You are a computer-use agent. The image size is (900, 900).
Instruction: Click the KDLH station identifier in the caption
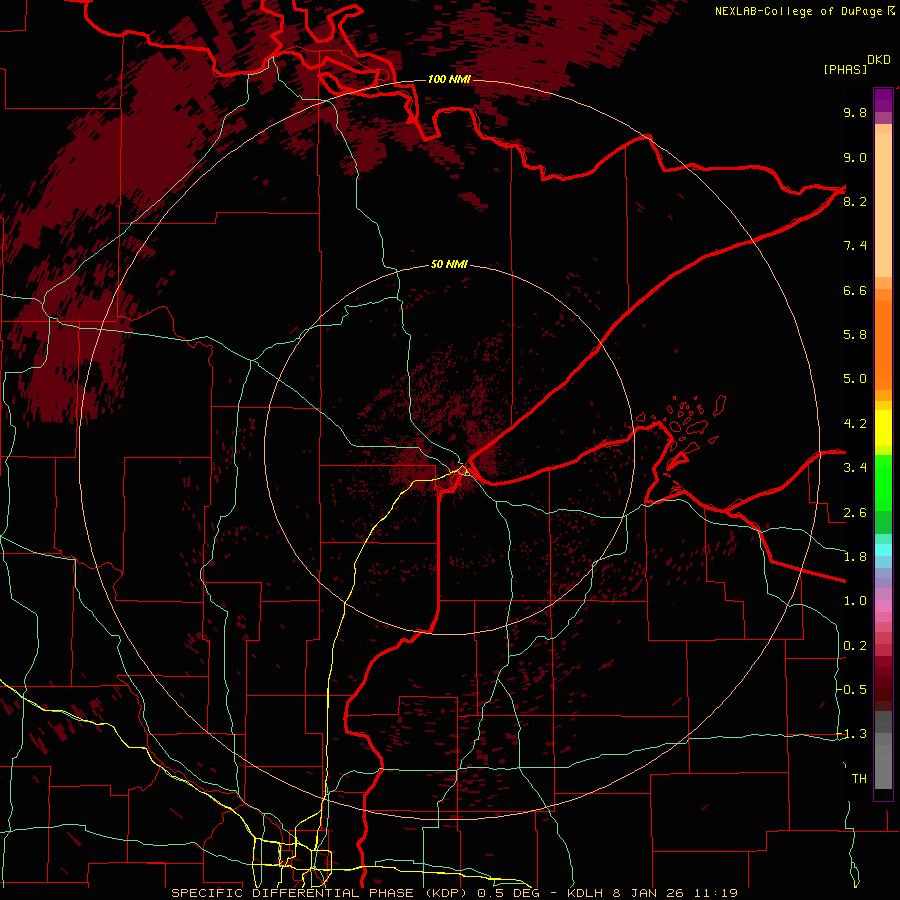click(x=584, y=893)
